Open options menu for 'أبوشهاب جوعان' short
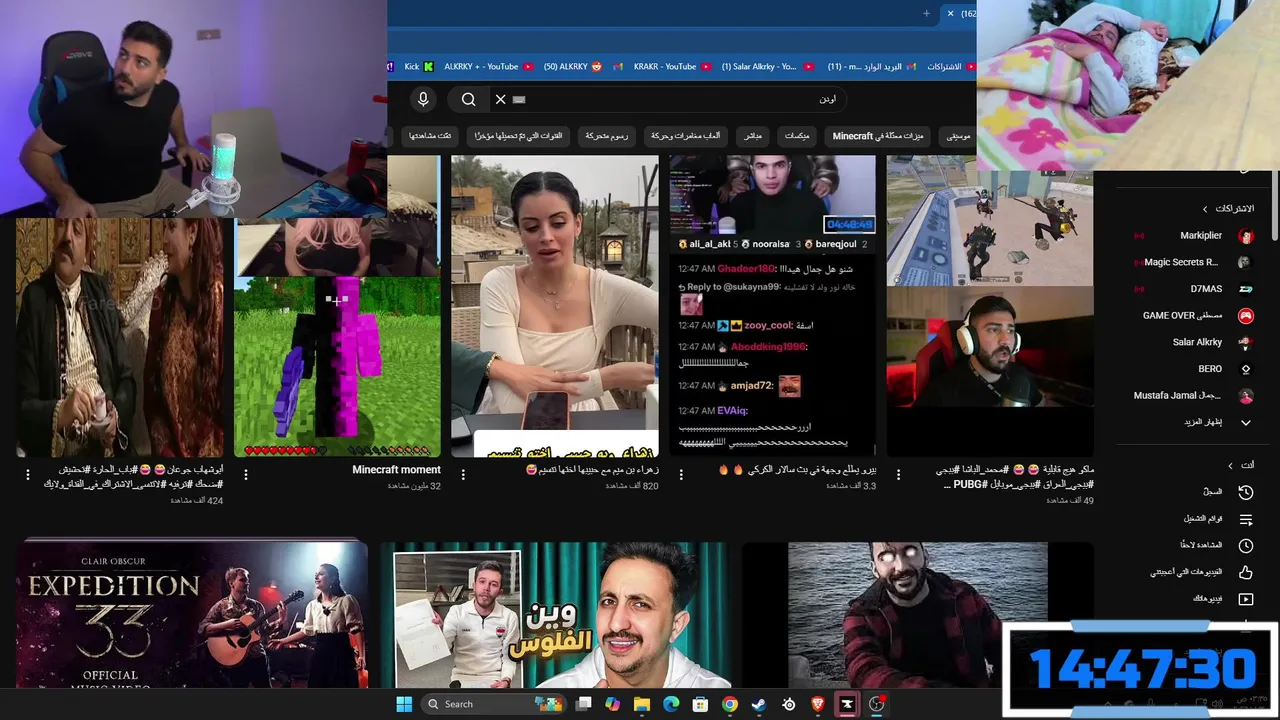 tap(27, 474)
